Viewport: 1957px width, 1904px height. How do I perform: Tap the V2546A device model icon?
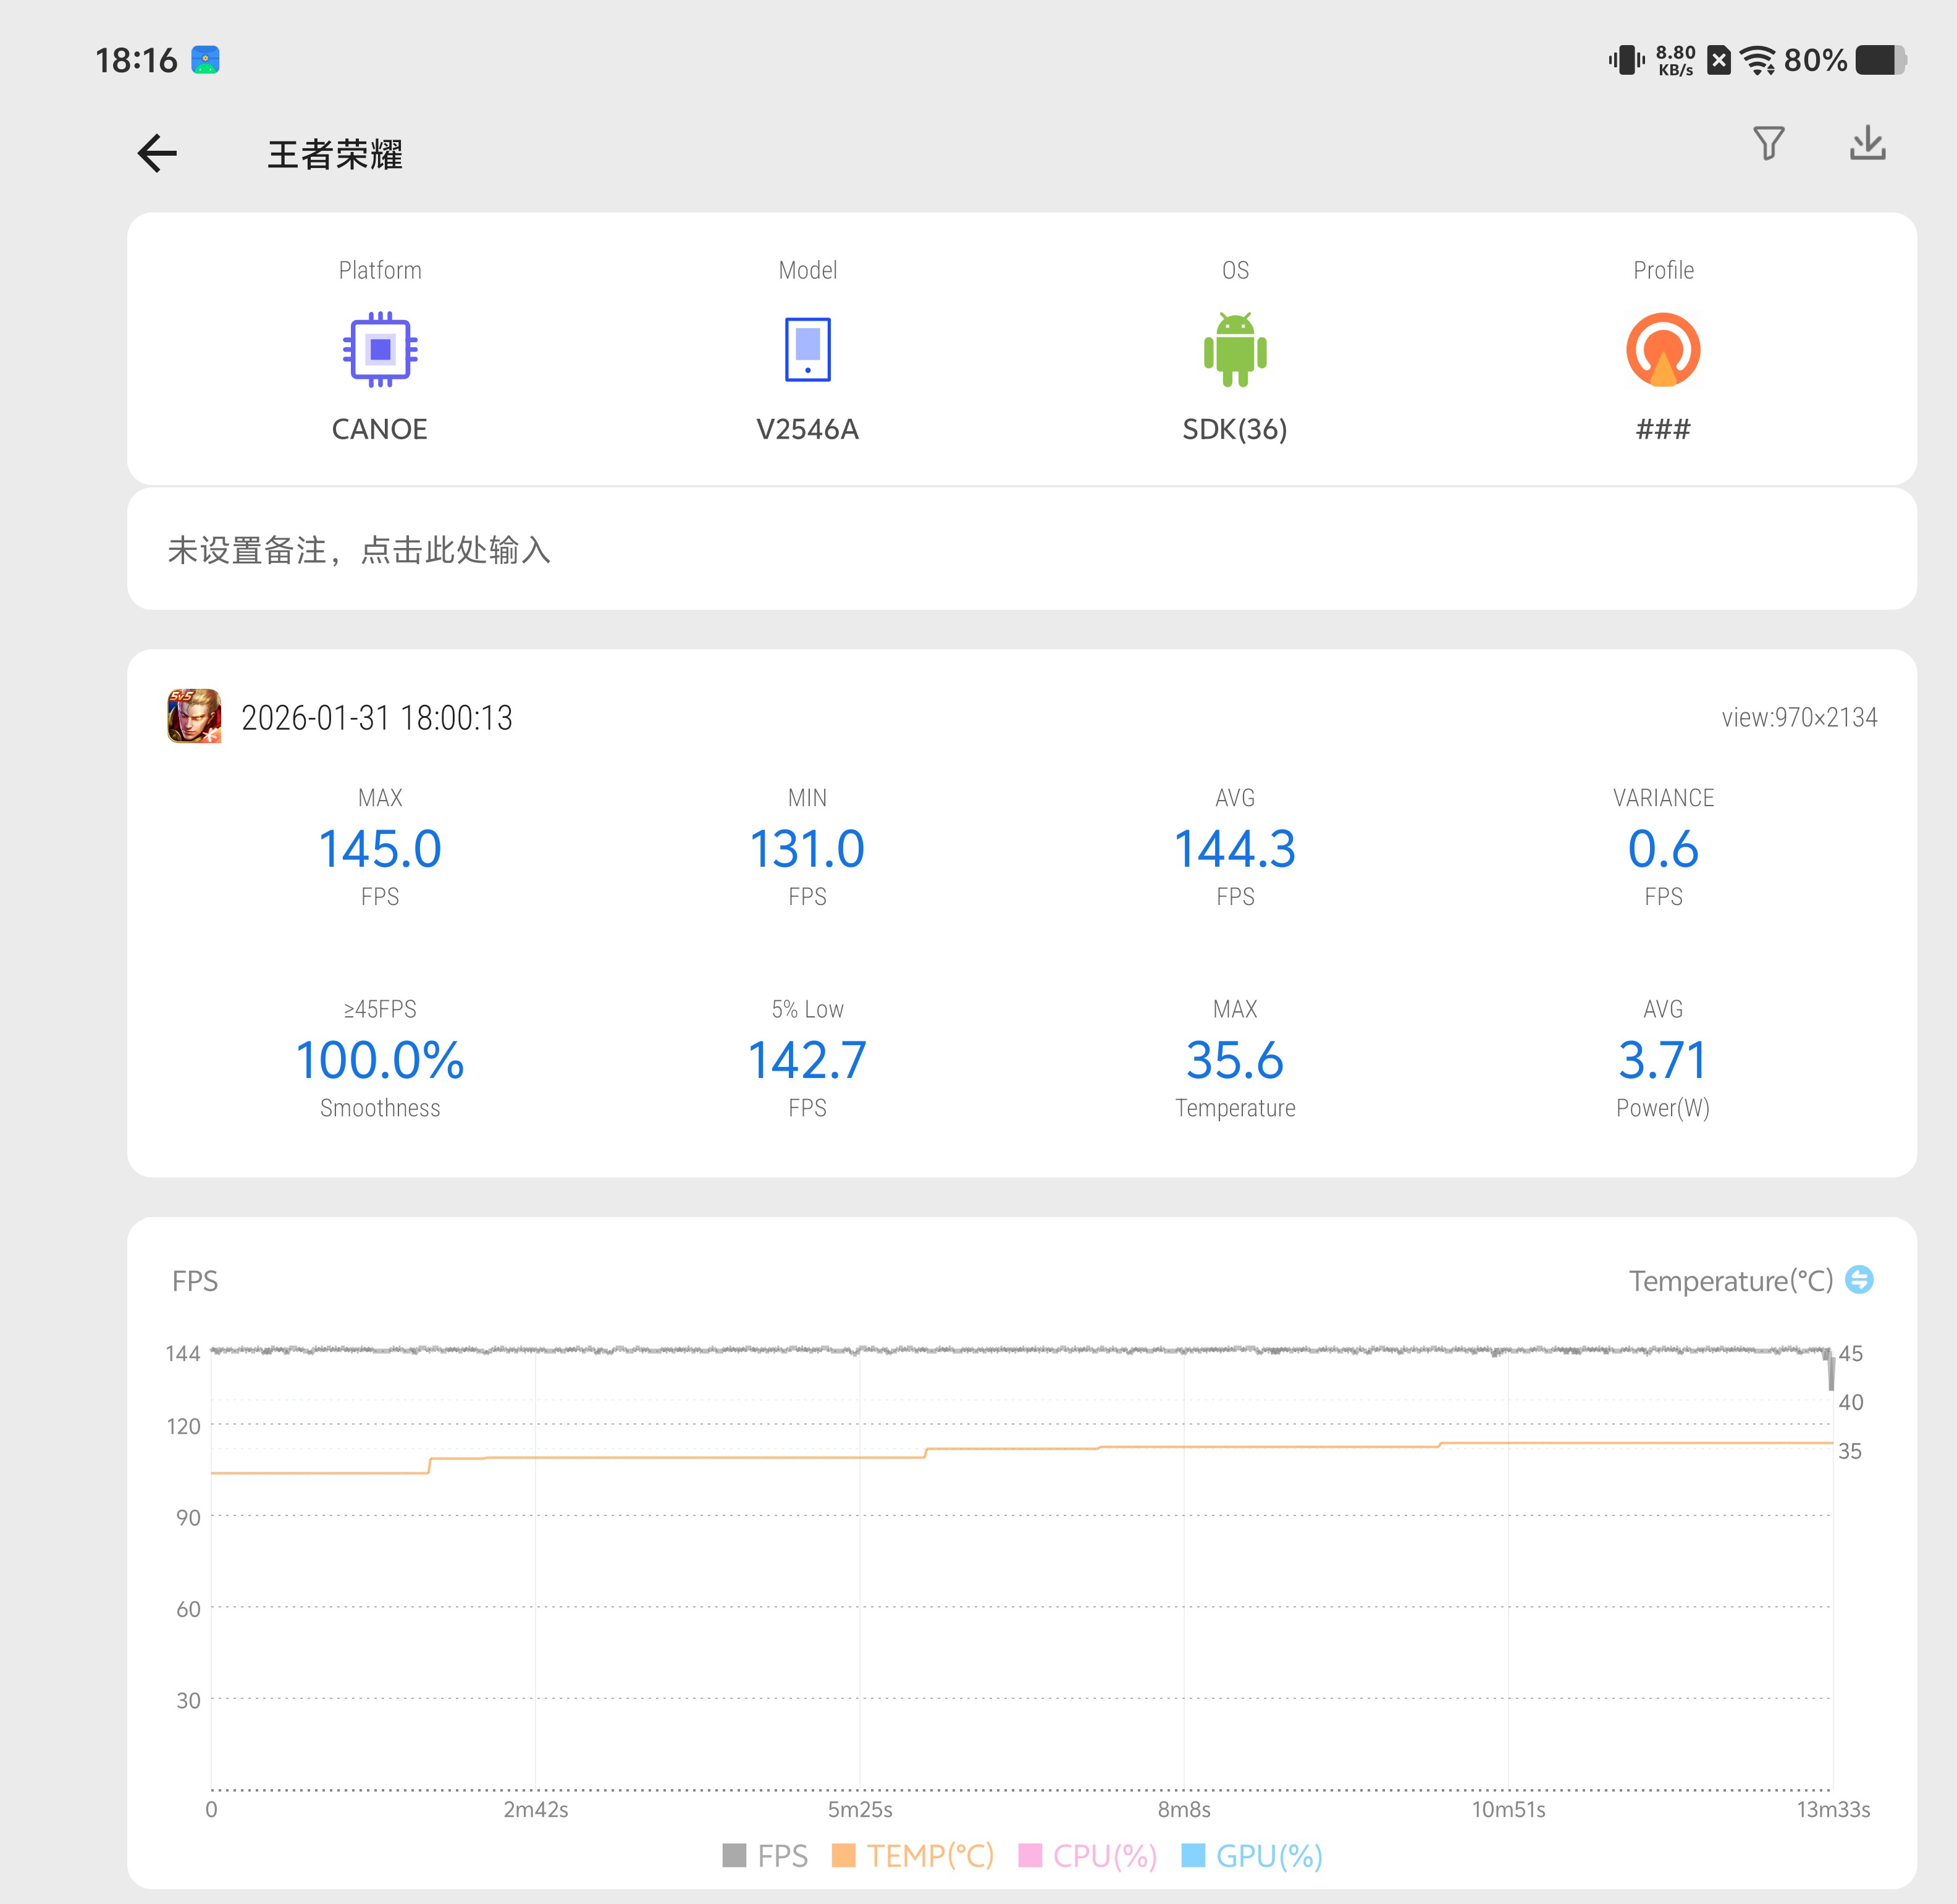(x=807, y=350)
